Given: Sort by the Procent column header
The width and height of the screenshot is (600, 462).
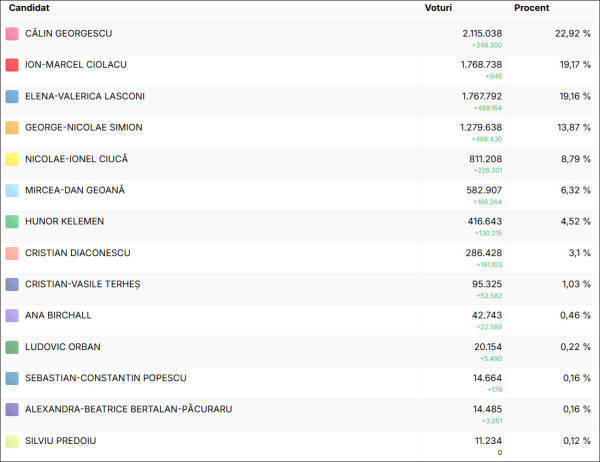Looking at the screenshot, I should pos(532,8).
